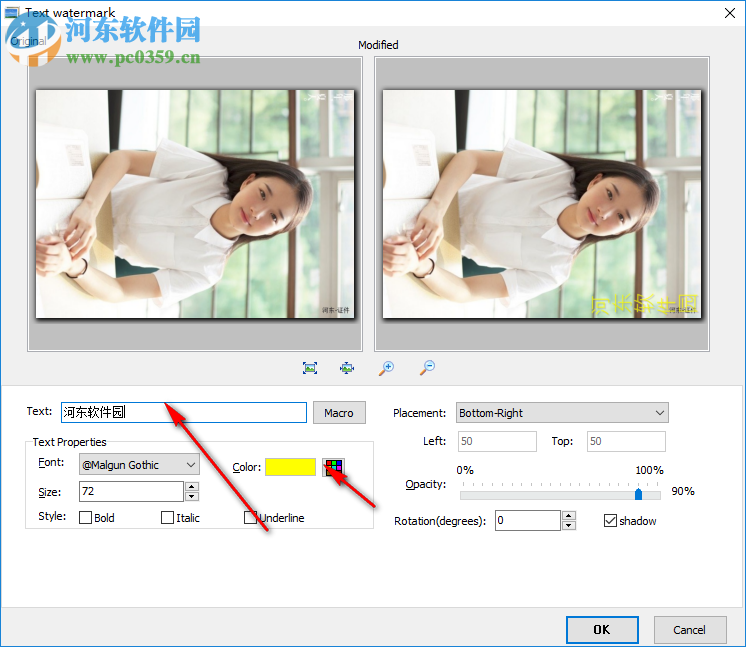Increase rotation with up arrow
This screenshot has width=746, height=647.
tap(569, 516)
